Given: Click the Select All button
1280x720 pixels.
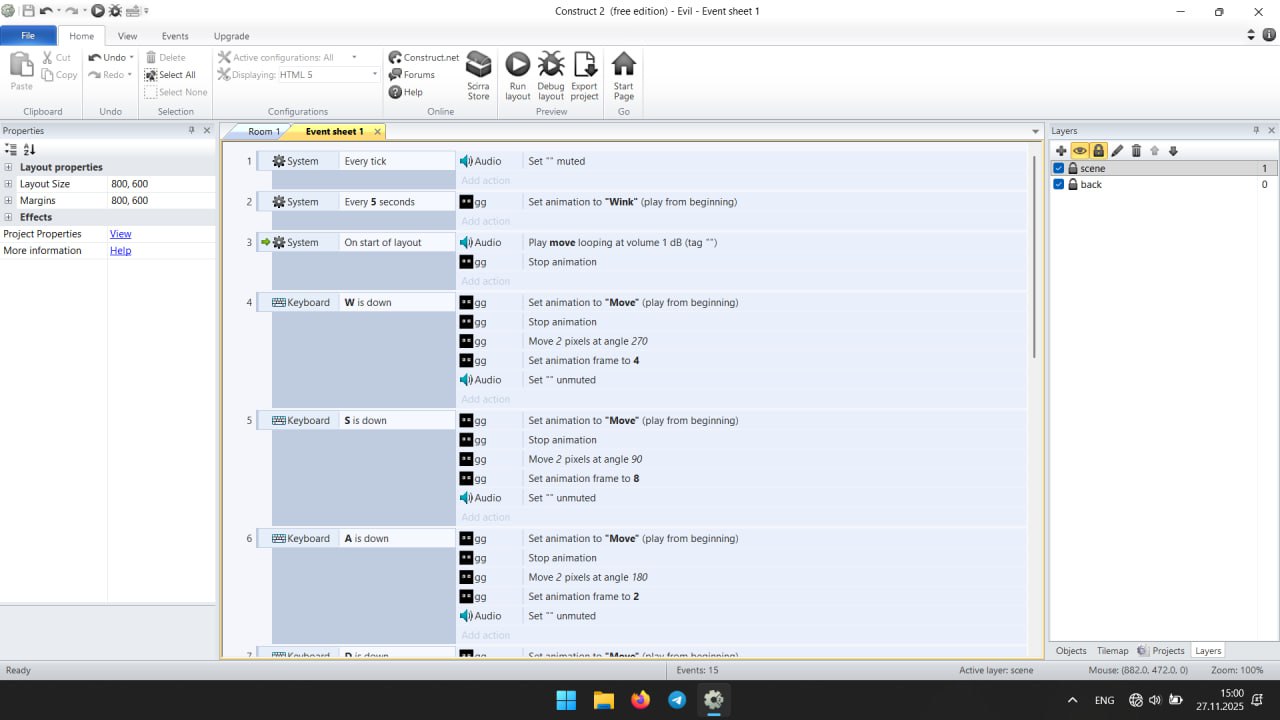Looking at the screenshot, I should (170, 75).
